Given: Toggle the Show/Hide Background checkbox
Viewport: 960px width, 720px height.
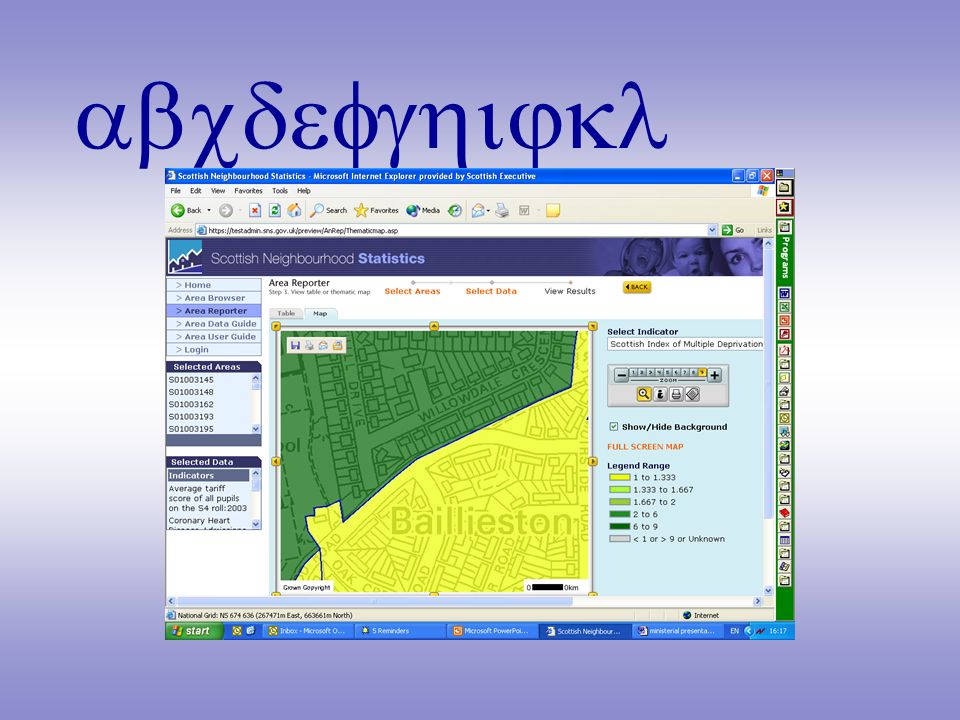Looking at the screenshot, I should tap(613, 426).
